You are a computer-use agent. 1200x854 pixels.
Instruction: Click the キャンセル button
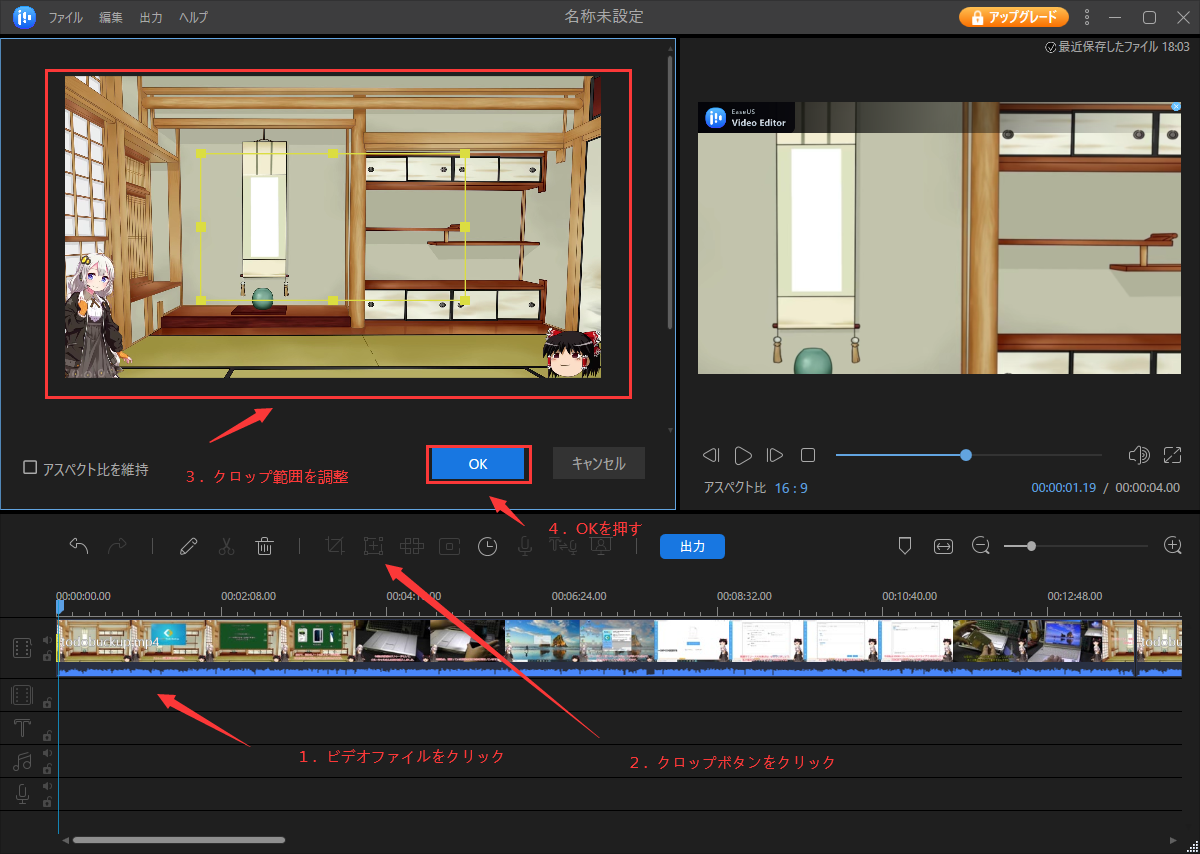(x=598, y=464)
